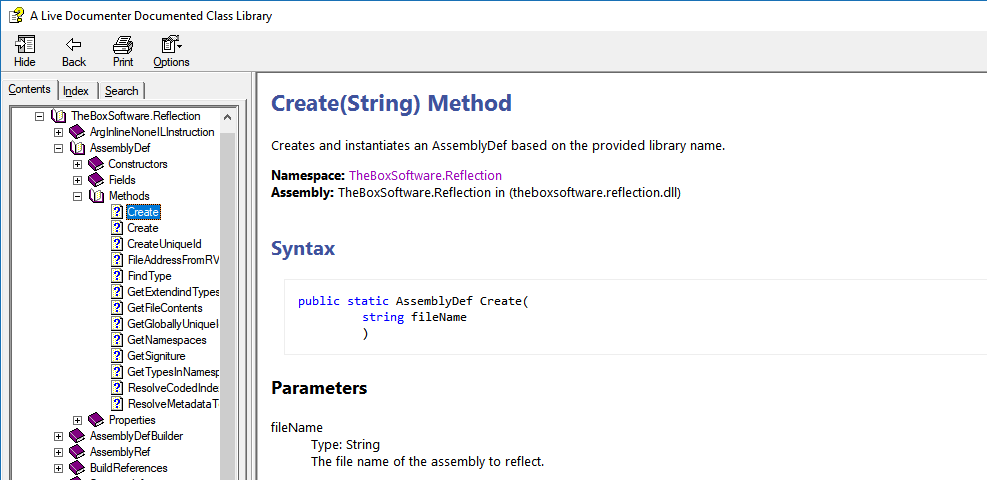Select the AssemblyDefBuilder tree item
The image size is (987, 480).
pyautogui.click(x=137, y=436)
